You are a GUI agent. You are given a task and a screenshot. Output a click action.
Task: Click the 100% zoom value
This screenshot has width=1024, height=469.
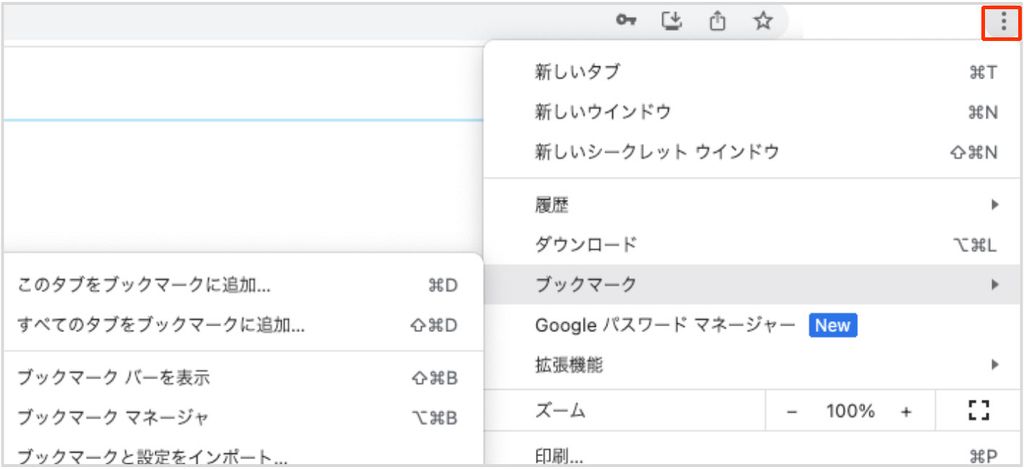850,412
